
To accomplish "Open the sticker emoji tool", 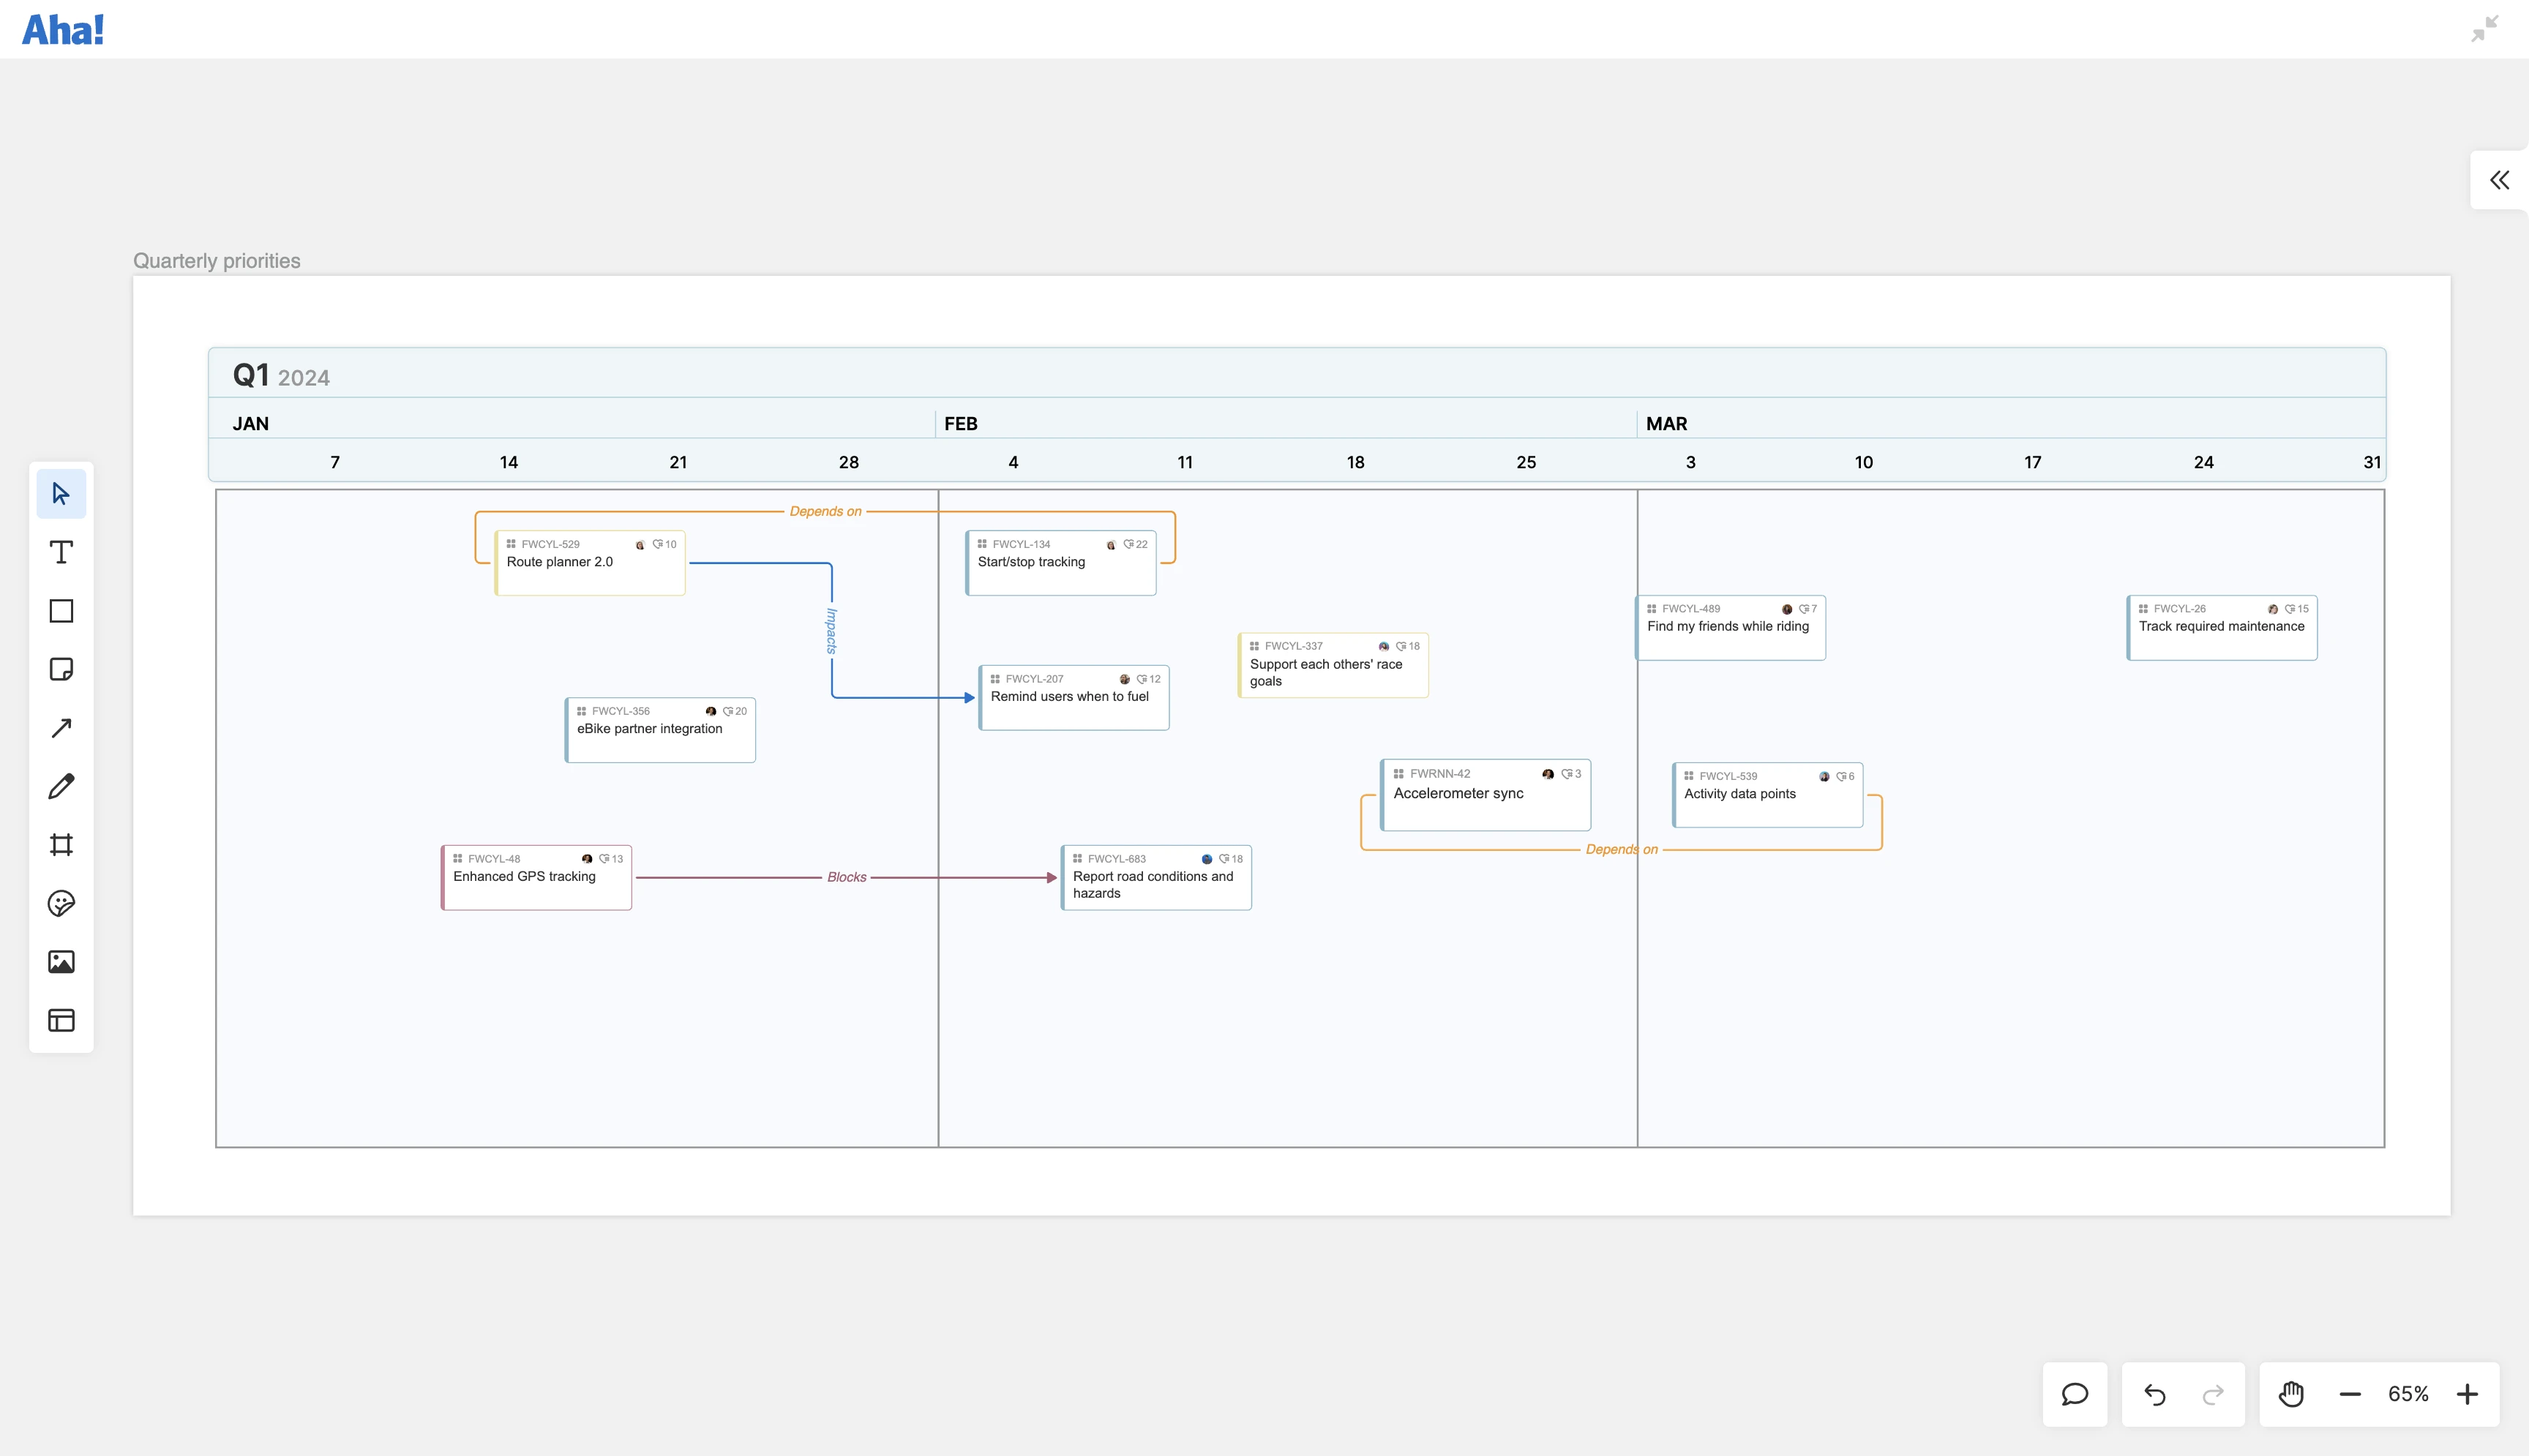I will coord(61,903).
